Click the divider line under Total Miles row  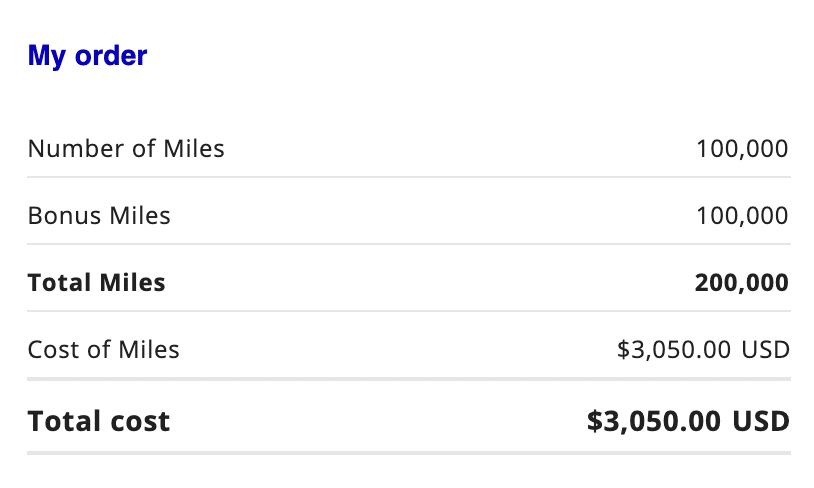[408, 311]
